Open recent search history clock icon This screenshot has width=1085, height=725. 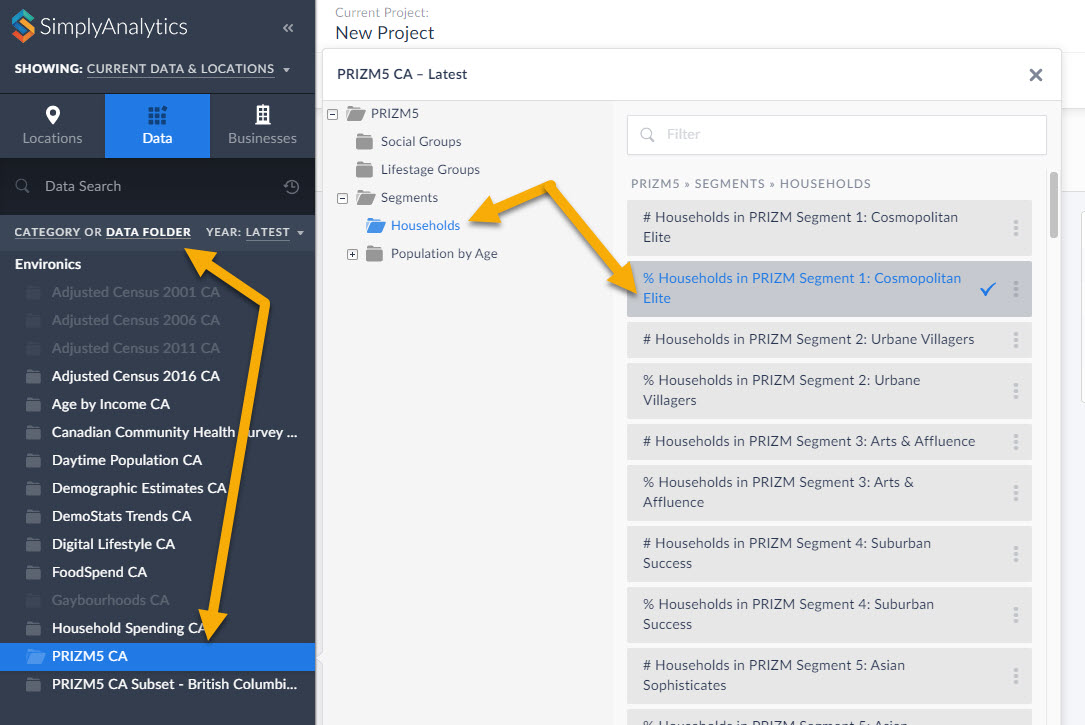pyautogui.click(x=291, y=186)
